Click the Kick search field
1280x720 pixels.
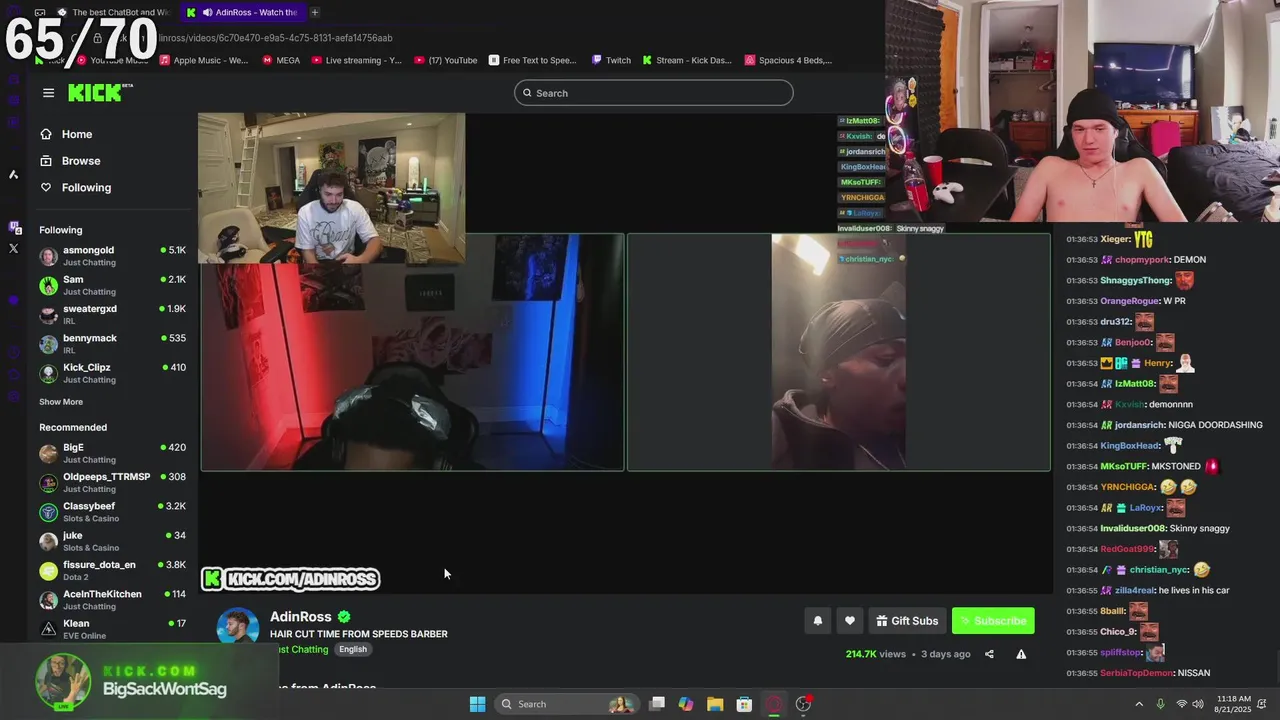coord(653,93)
